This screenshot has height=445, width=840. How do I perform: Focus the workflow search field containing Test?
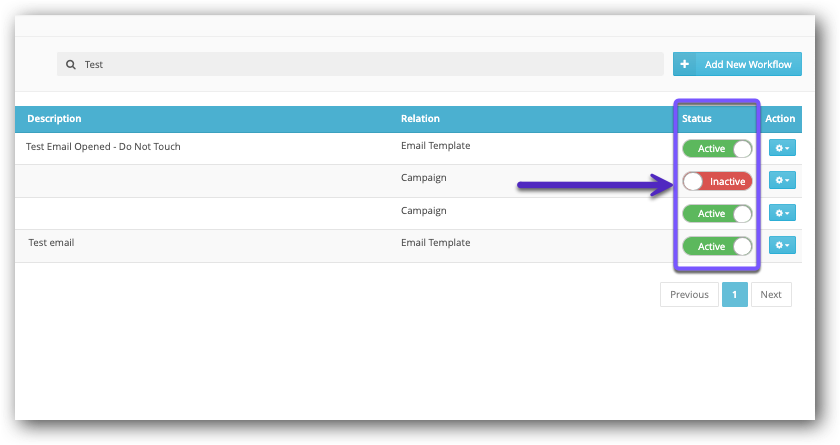360,64
